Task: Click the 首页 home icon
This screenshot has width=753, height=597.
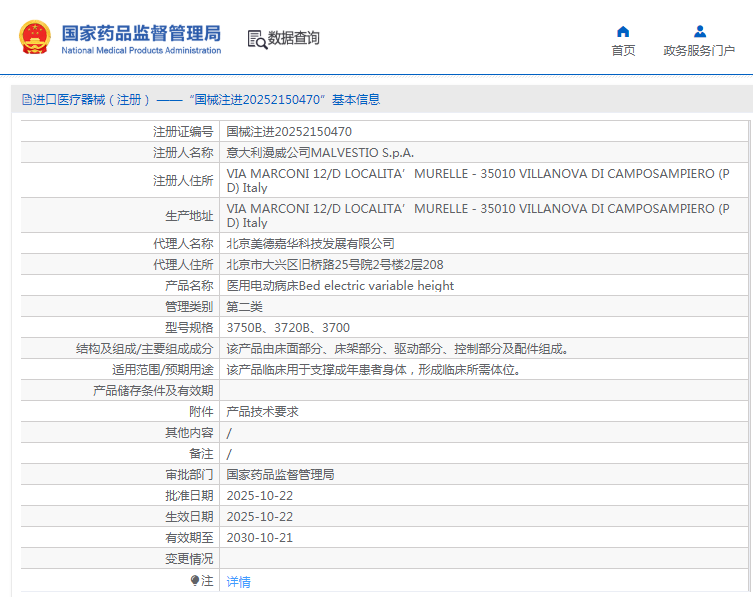Action: (x=623, y=32)
